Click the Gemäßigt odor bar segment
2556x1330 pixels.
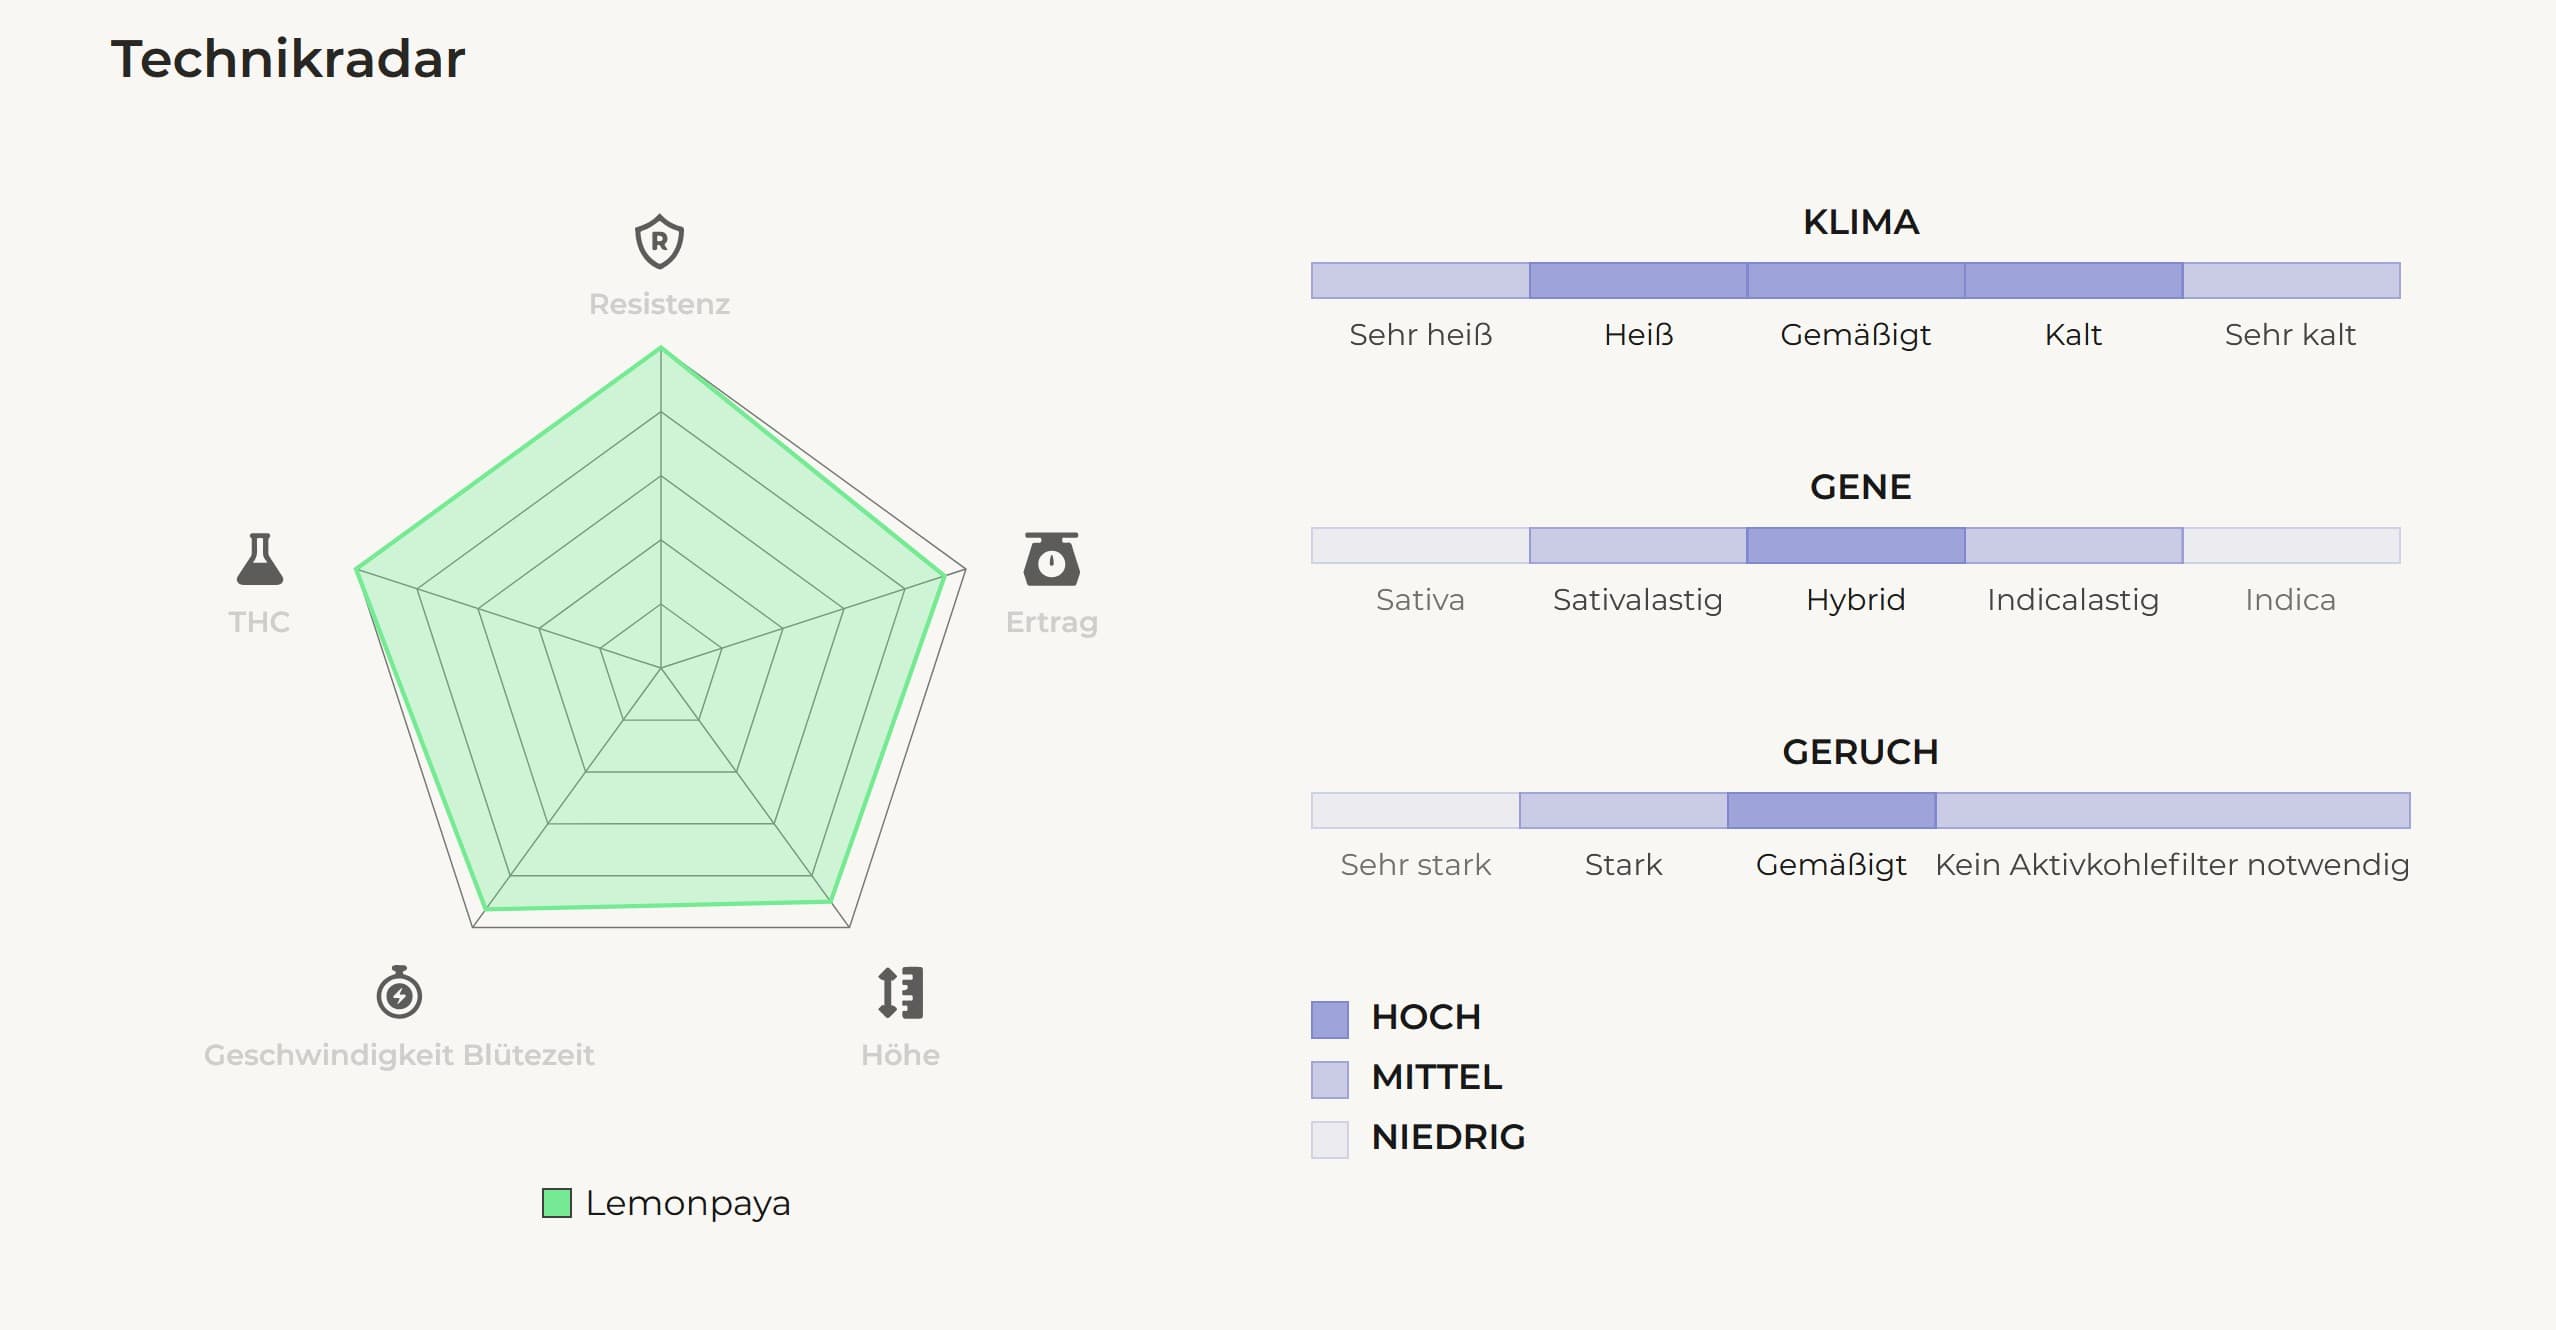click(x=1831, y=811)
